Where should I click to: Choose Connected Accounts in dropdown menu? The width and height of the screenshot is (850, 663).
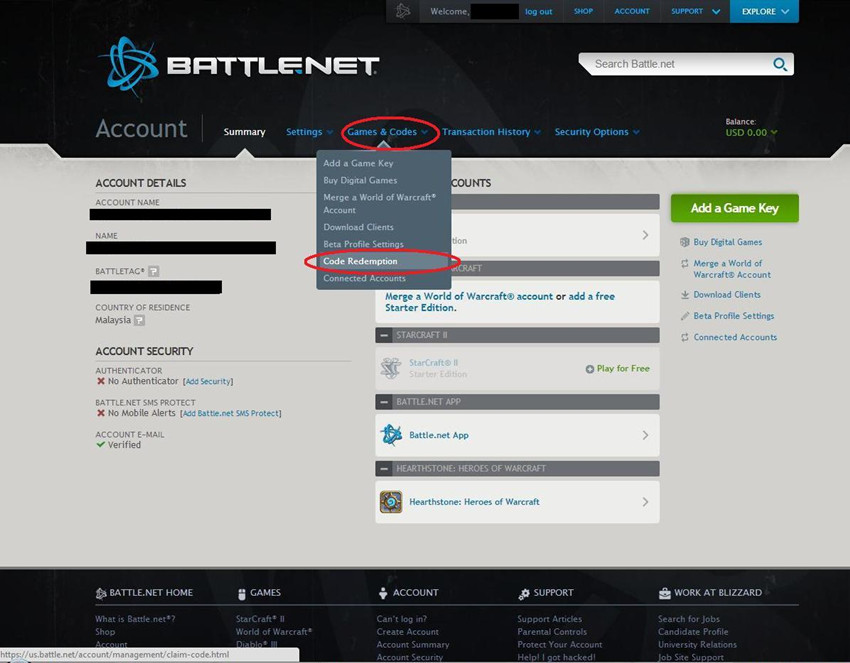[364, 278]
